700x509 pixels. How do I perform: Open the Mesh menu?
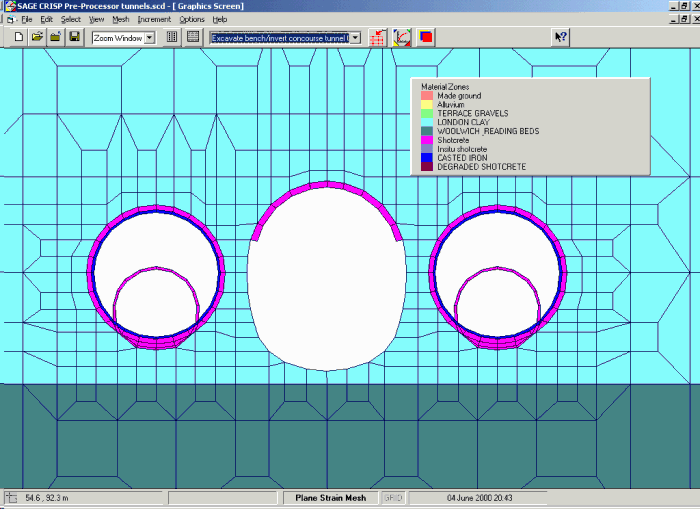pos(121,20)
